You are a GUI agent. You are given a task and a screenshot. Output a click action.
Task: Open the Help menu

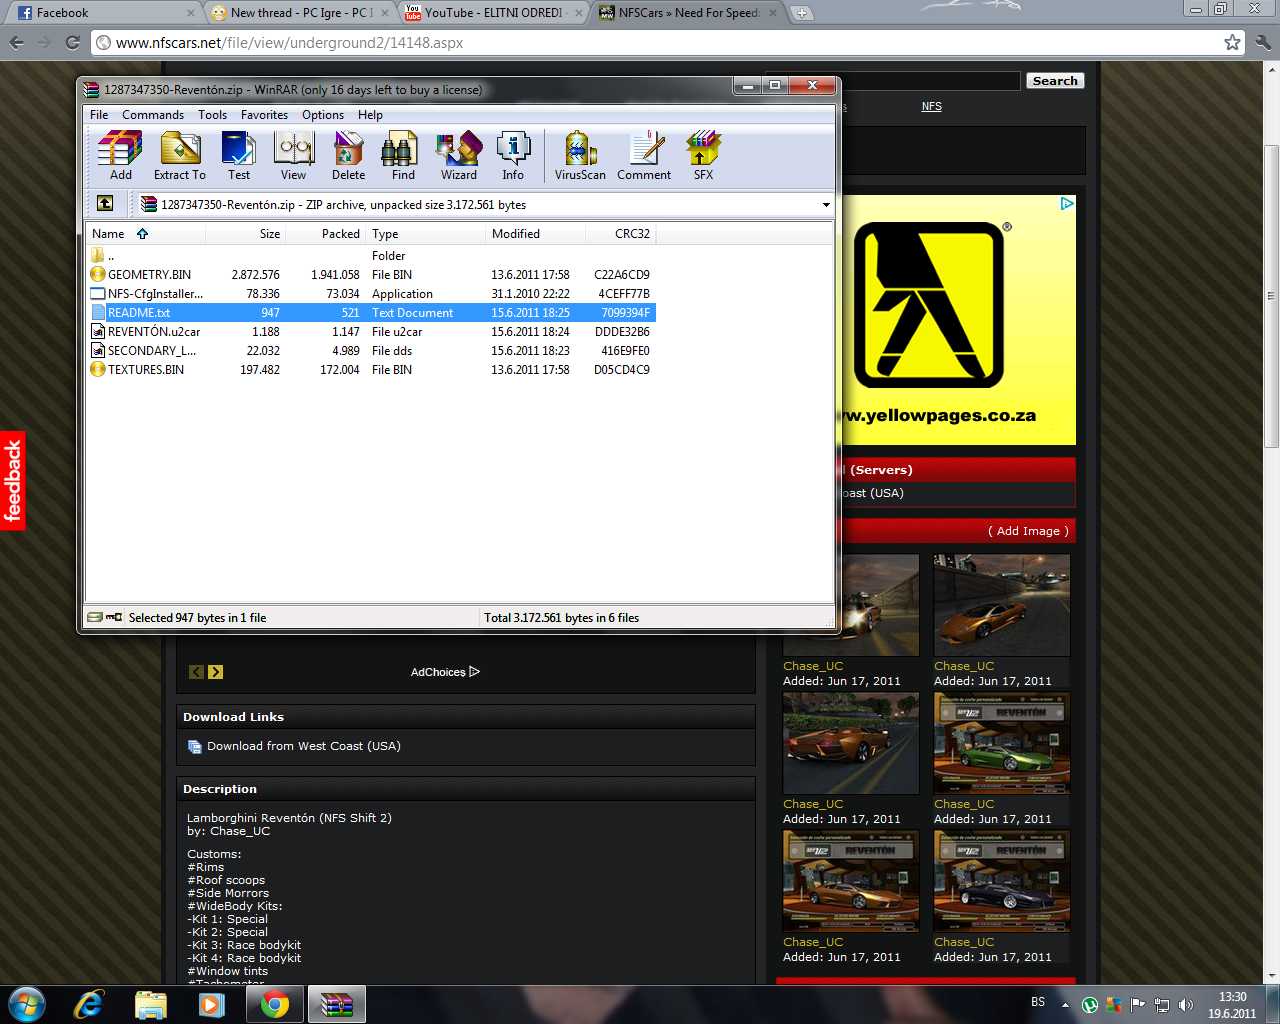(x=370, y=115)
